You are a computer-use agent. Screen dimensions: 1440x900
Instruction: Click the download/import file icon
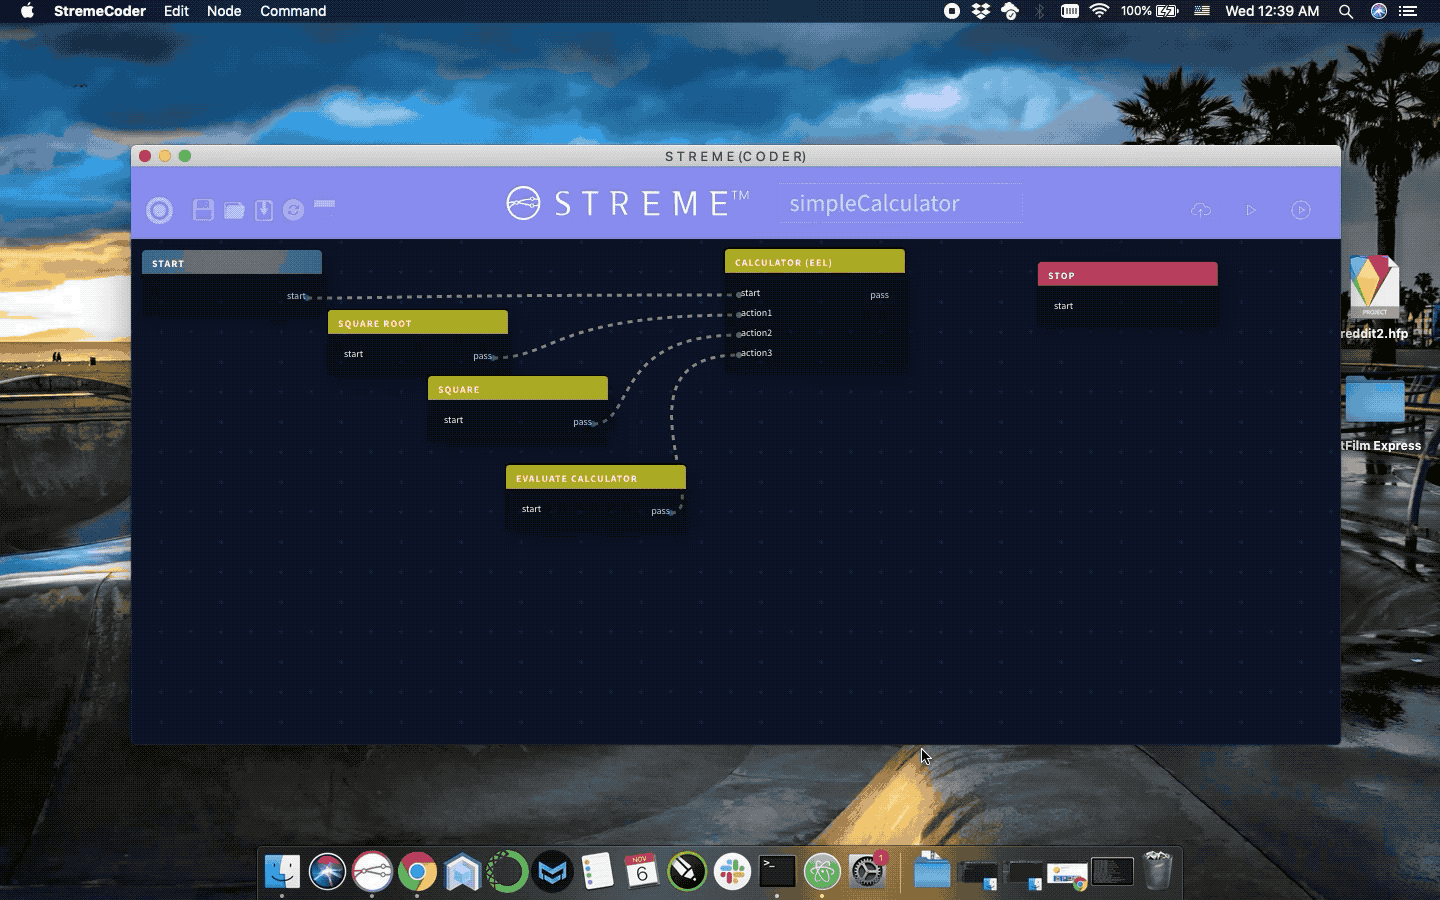coord(264,210)
